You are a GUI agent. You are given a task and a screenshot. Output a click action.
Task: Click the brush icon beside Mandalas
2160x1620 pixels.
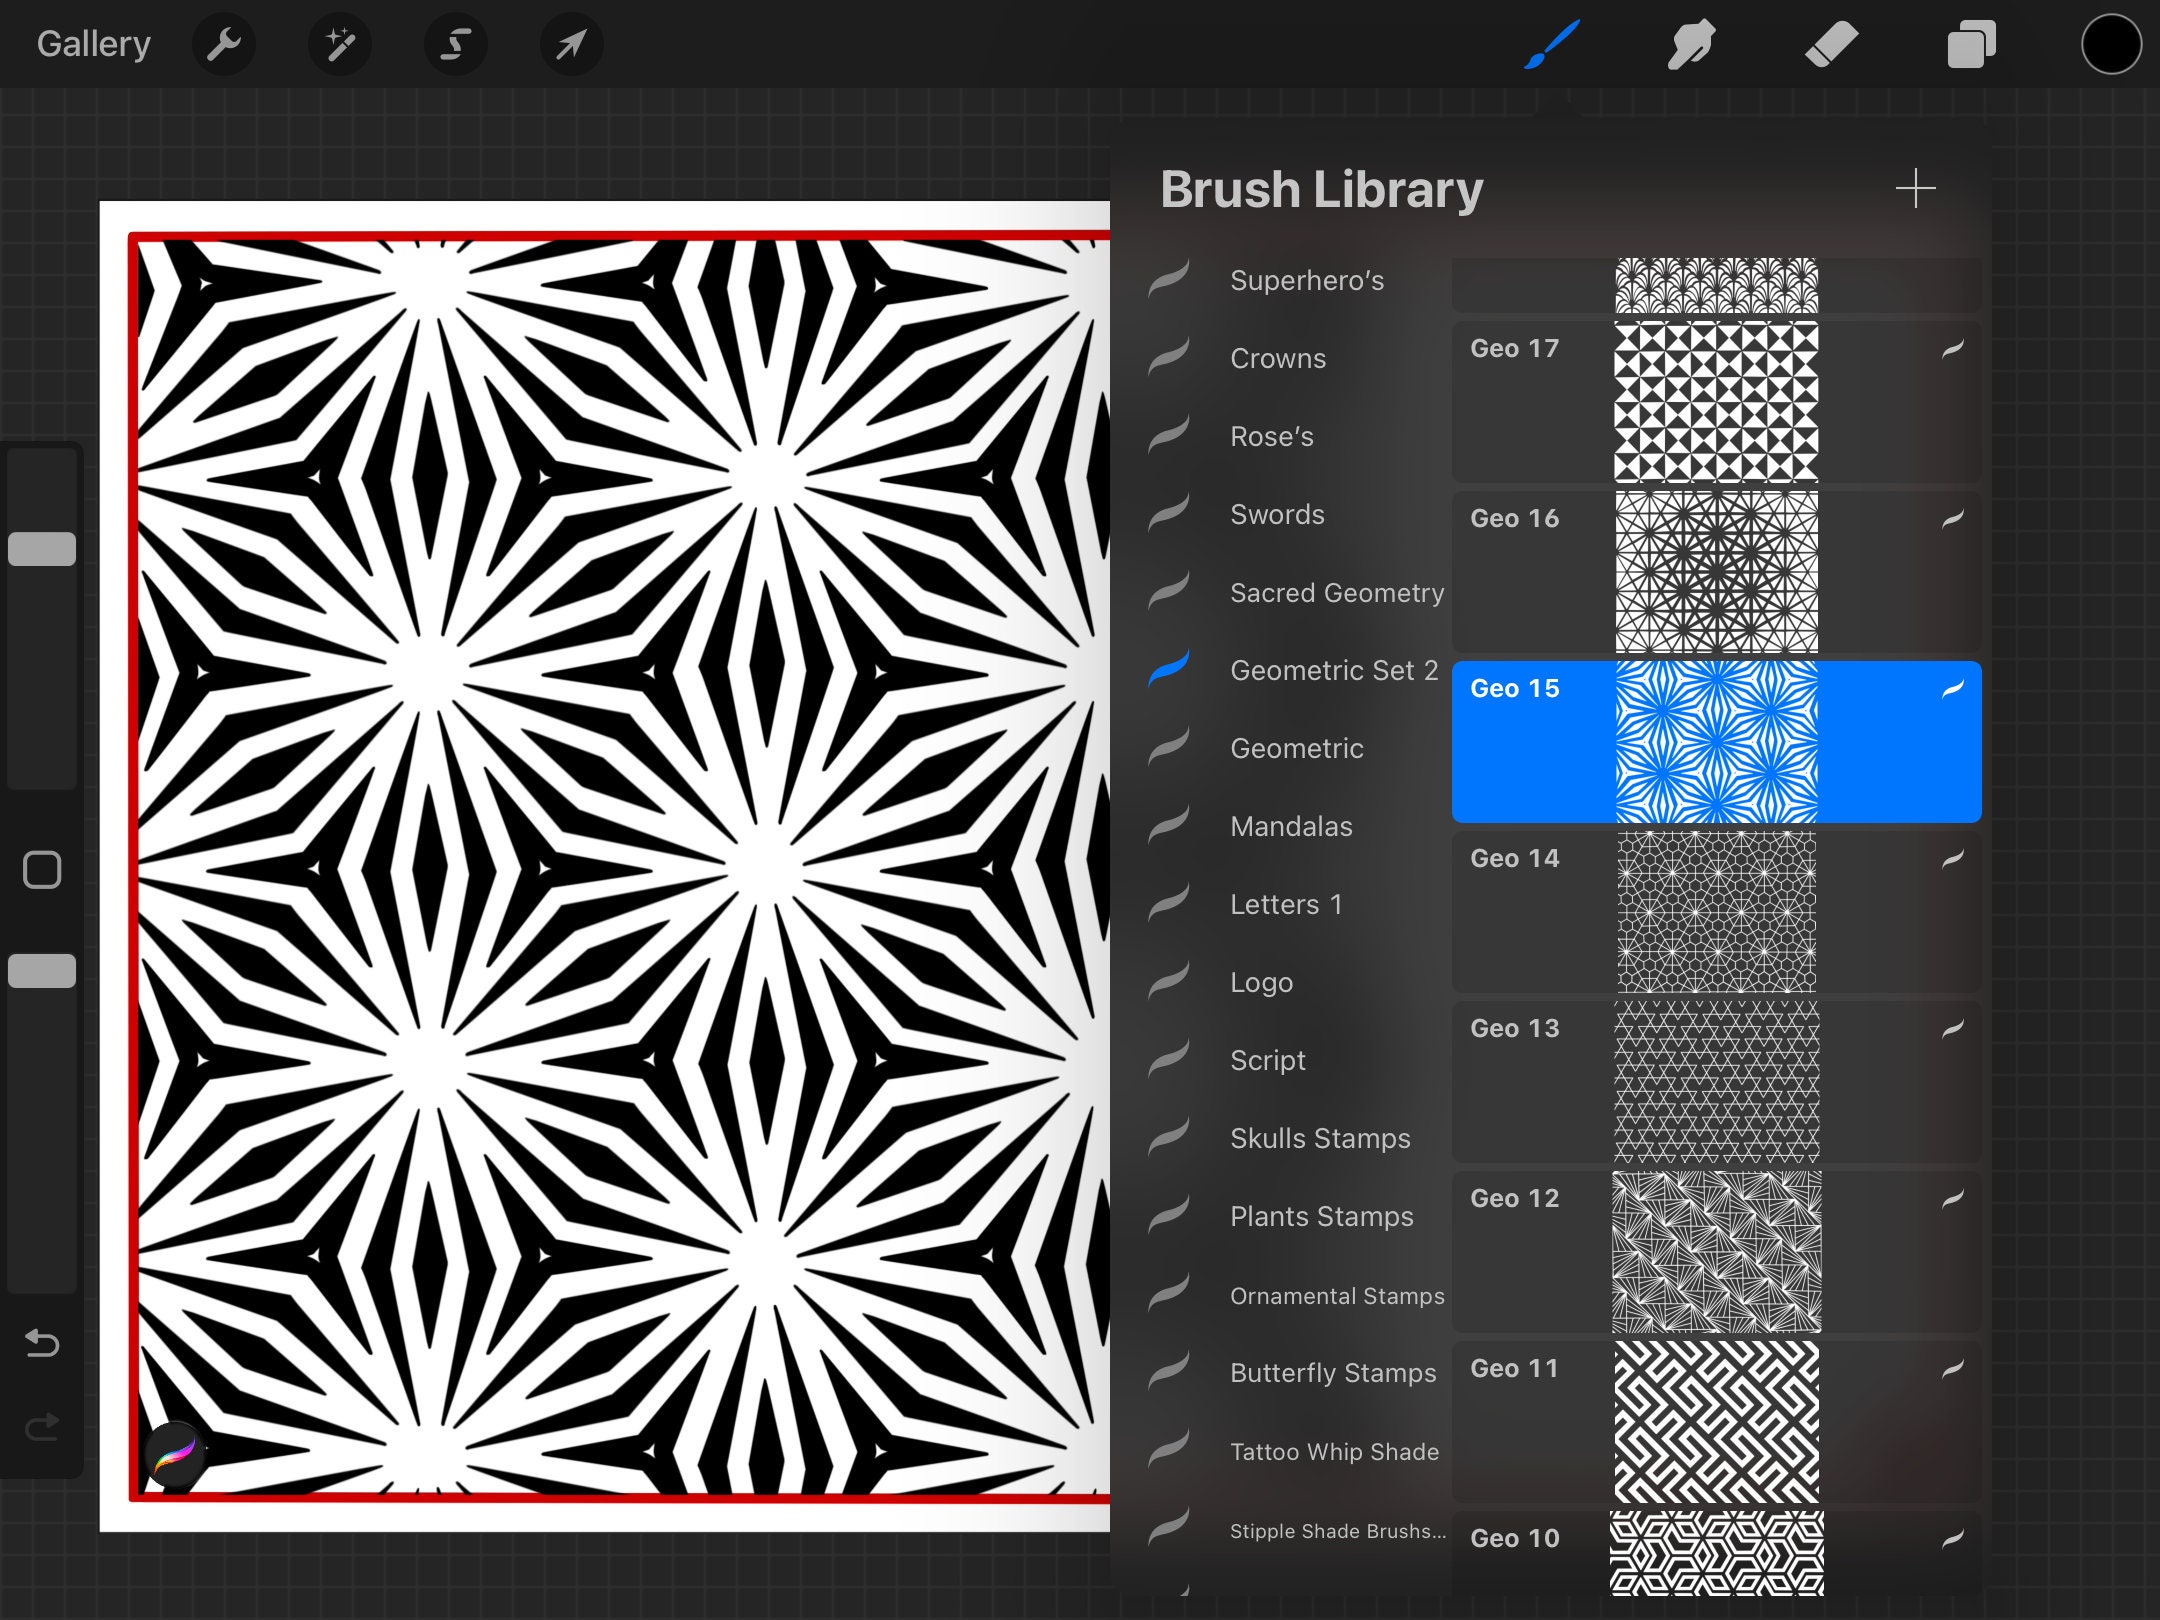coord(1168,824)
